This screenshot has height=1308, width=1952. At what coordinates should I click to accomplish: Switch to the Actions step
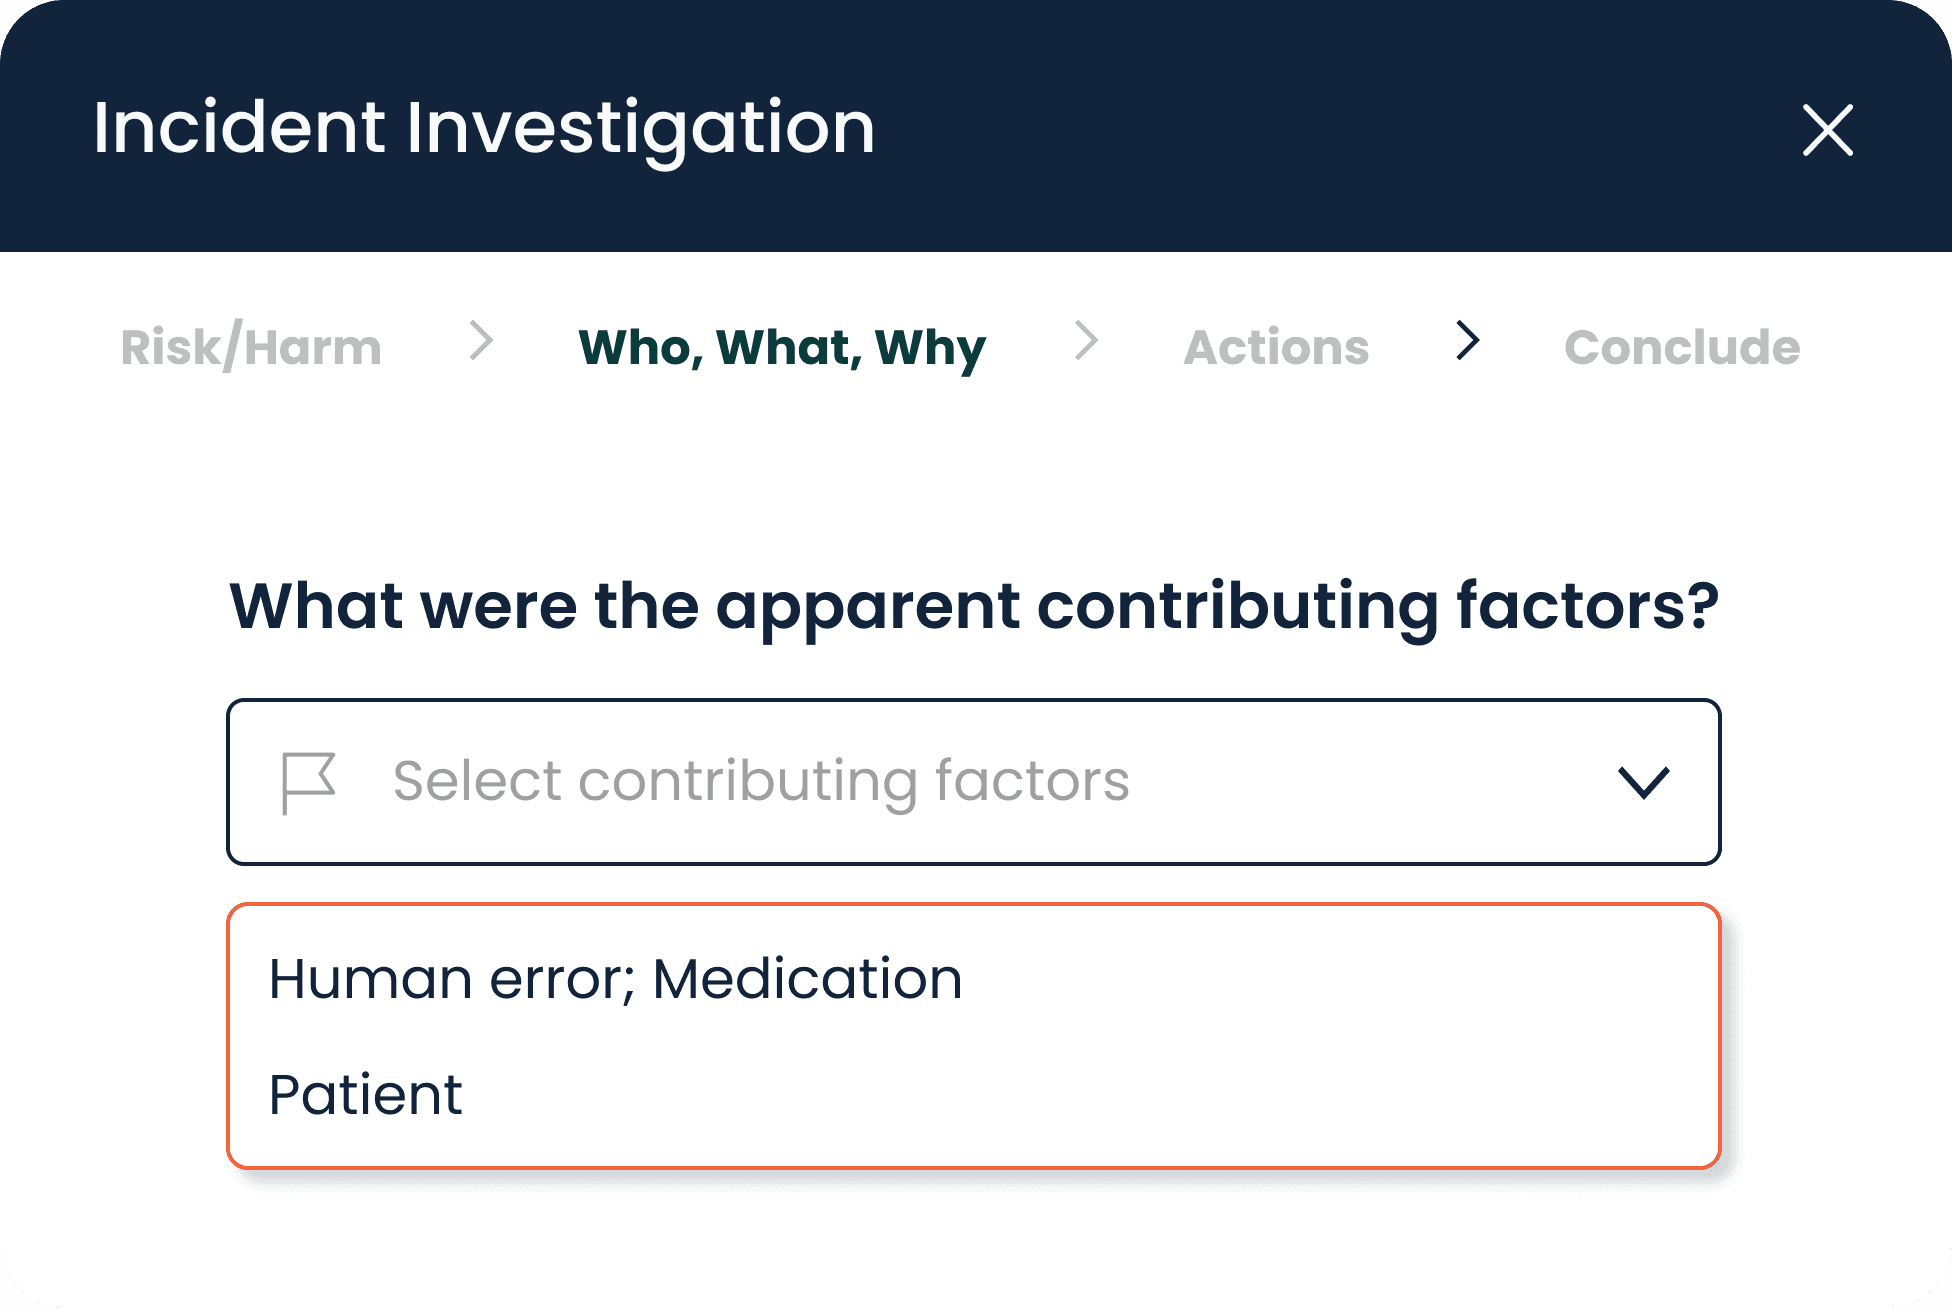(x=1276, y=347)
